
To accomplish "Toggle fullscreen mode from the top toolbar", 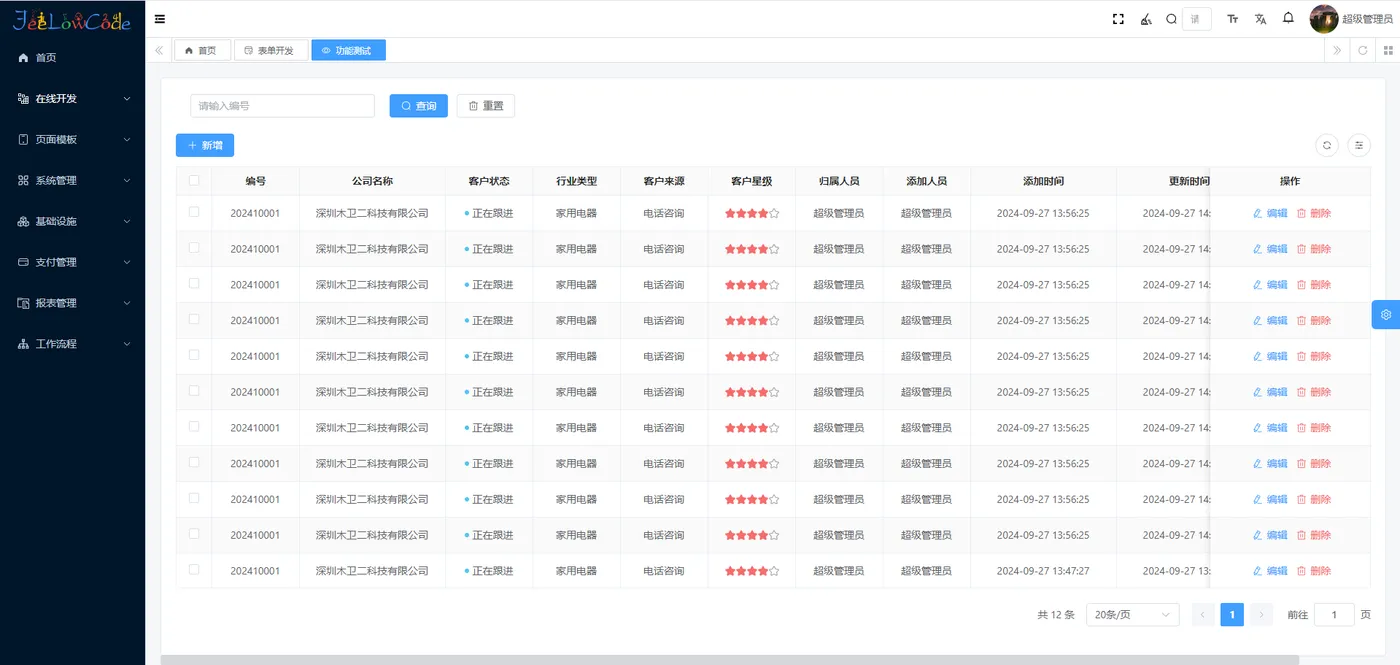I will 1117,18.
